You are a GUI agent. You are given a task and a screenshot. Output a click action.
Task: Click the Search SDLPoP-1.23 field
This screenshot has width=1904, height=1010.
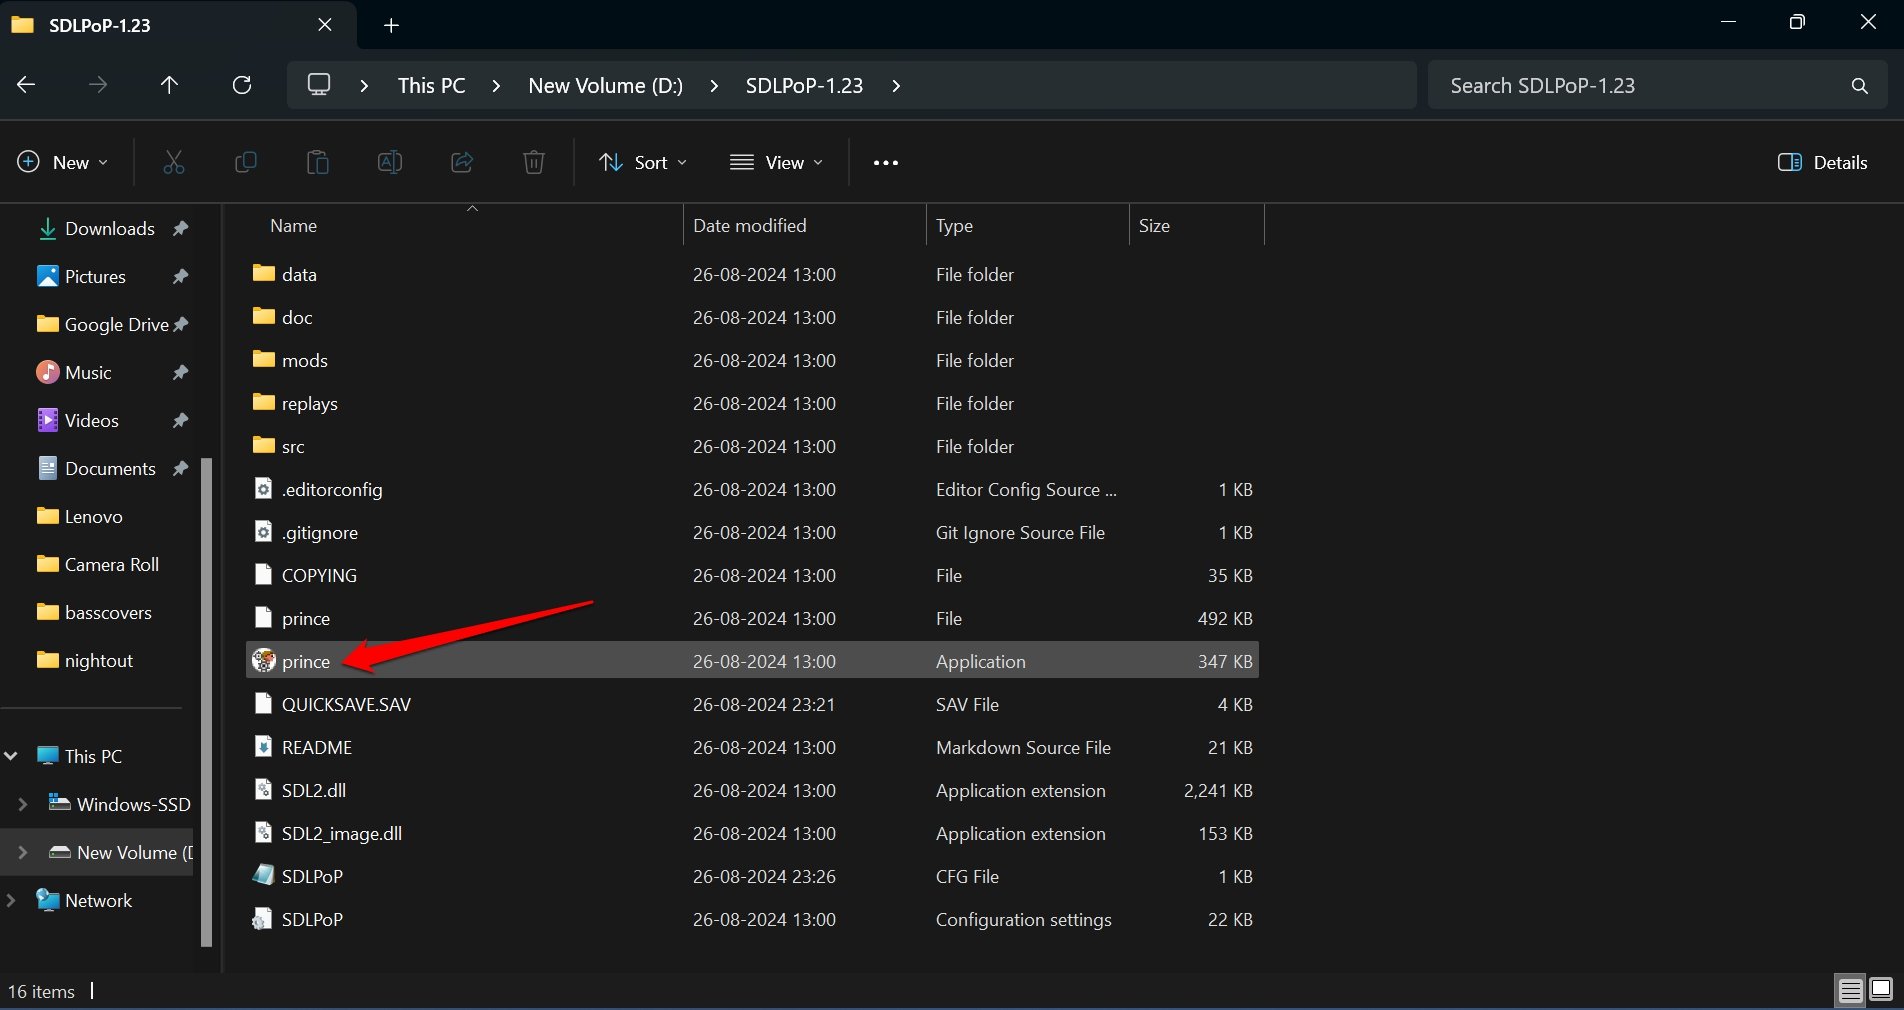coord(1657,85)
